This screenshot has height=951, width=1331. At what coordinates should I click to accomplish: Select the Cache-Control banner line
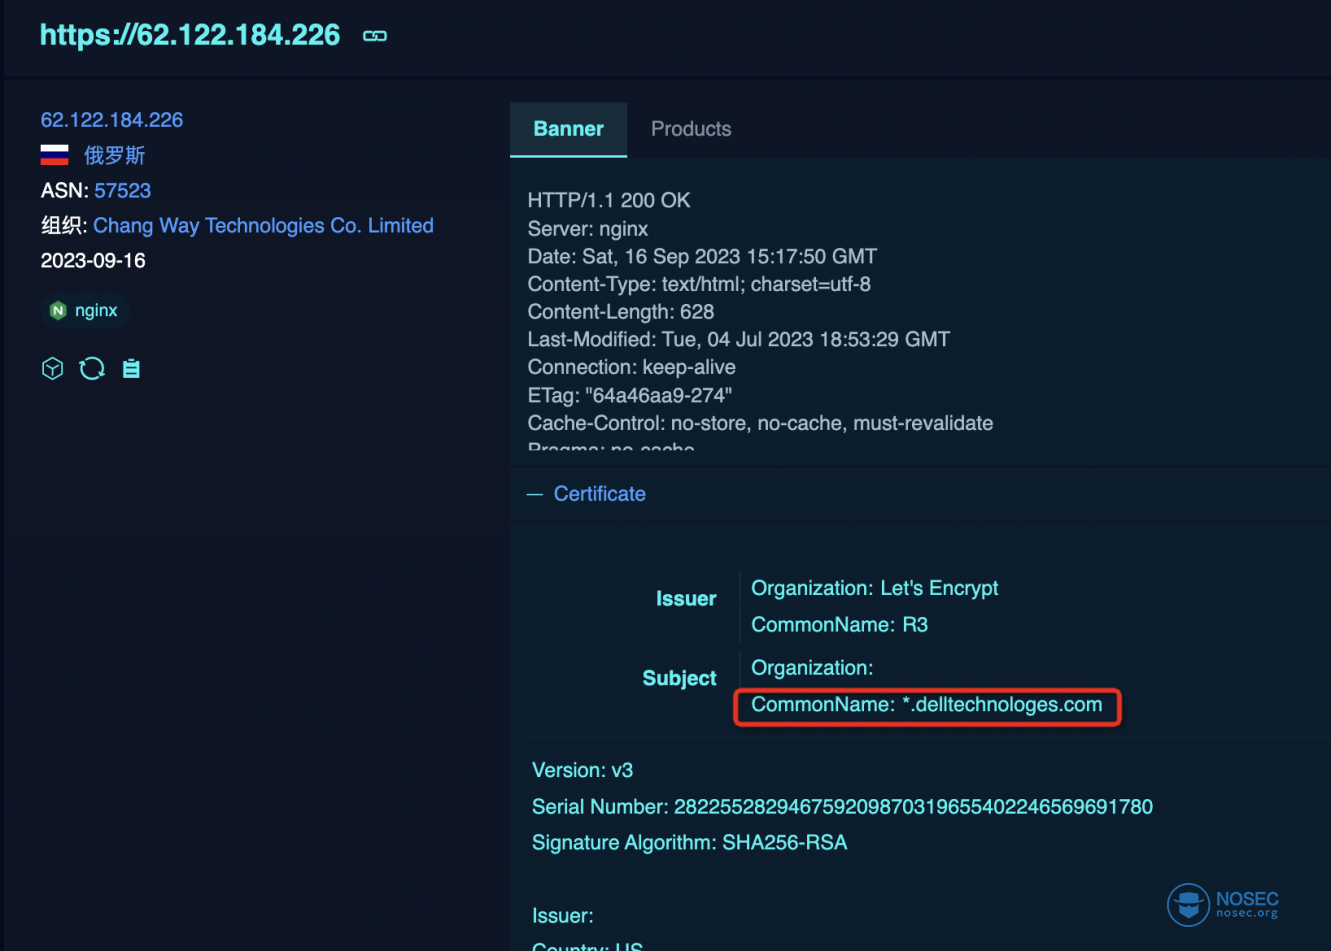[760, 423]
